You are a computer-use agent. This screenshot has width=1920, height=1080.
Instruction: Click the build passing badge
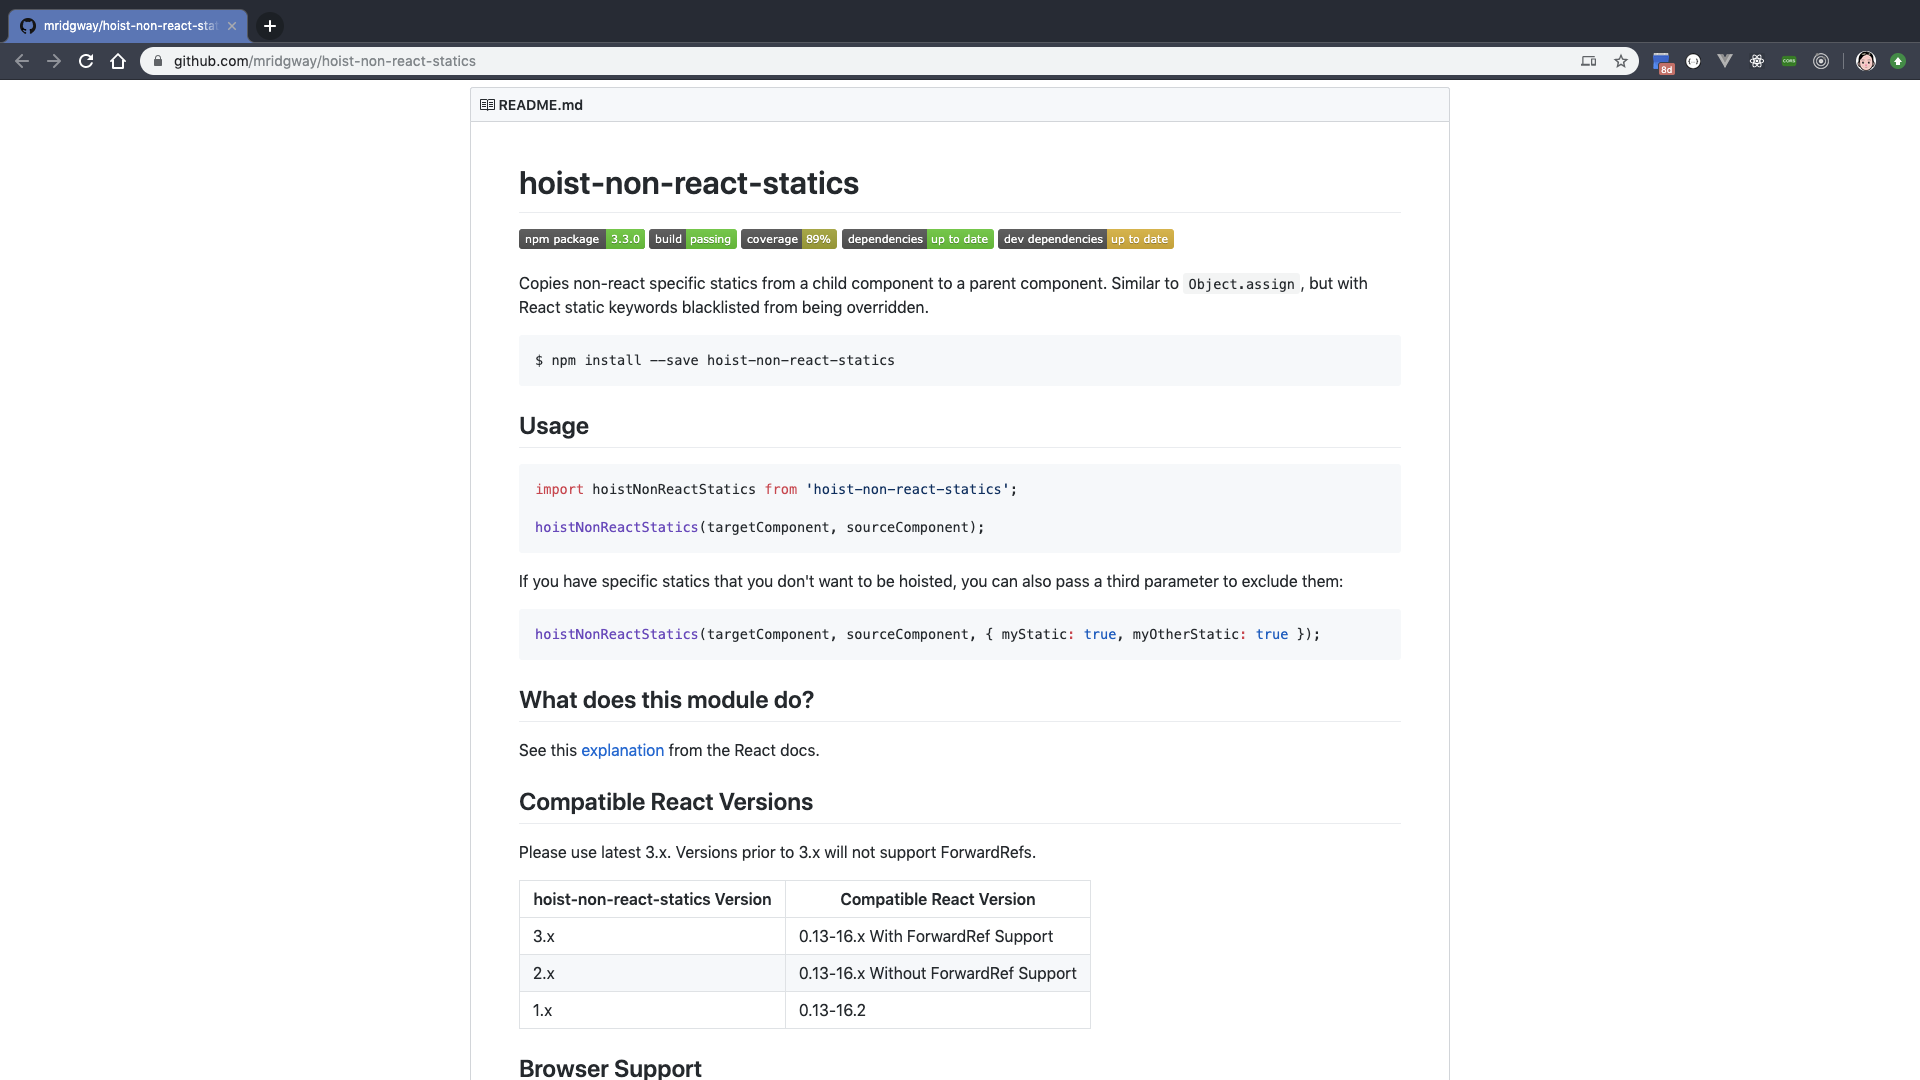point(692,239)
